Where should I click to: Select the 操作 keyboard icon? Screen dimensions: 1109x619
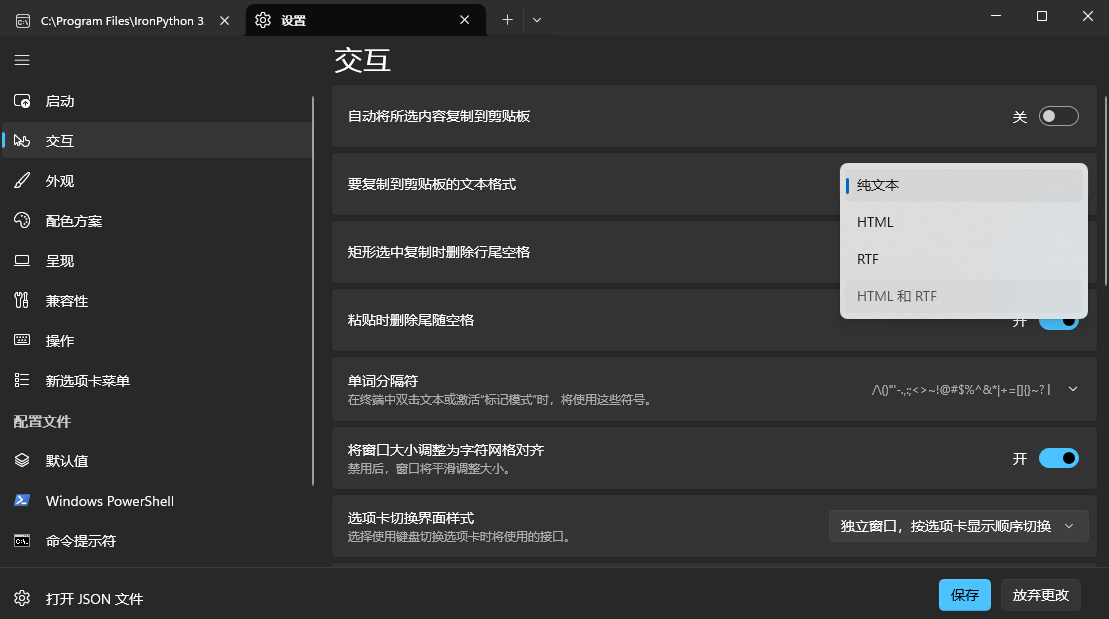point(22,341)
